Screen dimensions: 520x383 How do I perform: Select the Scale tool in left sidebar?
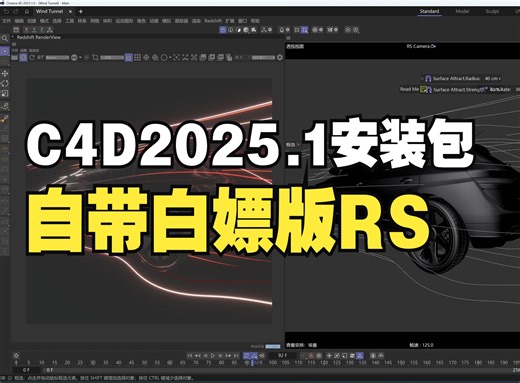point(5,94)
